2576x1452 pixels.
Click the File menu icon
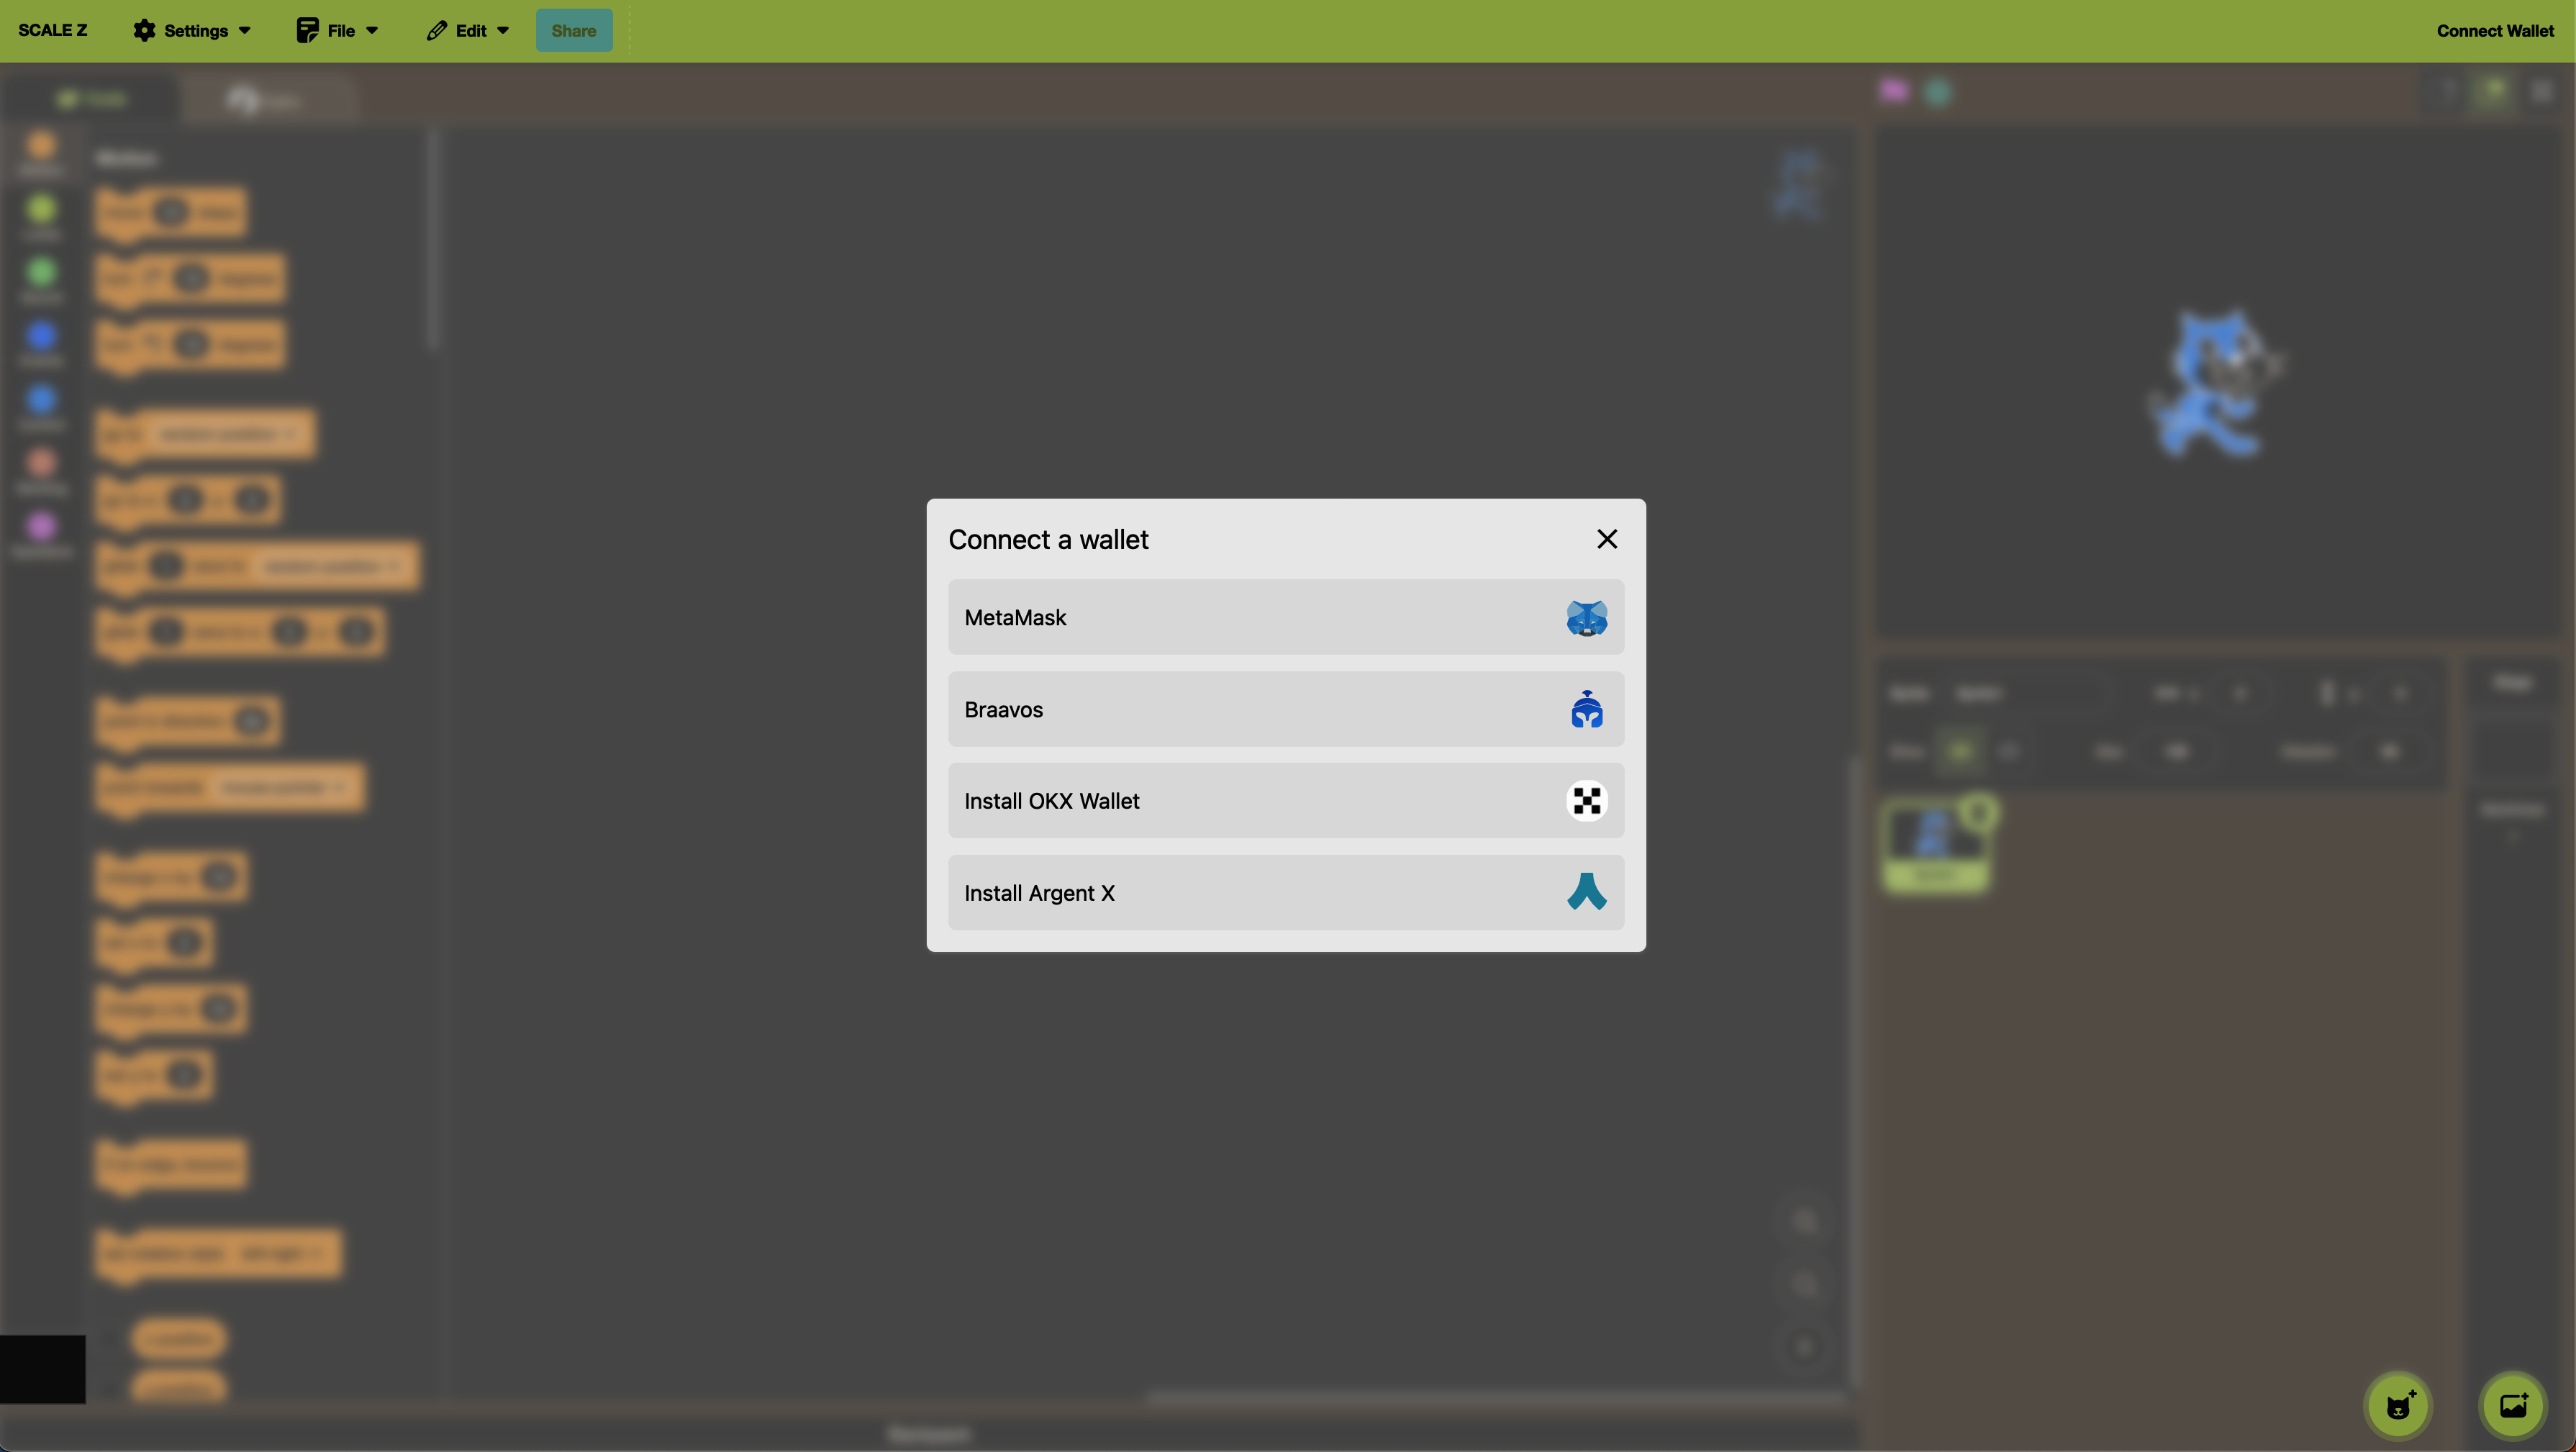(x=307, y=31)
